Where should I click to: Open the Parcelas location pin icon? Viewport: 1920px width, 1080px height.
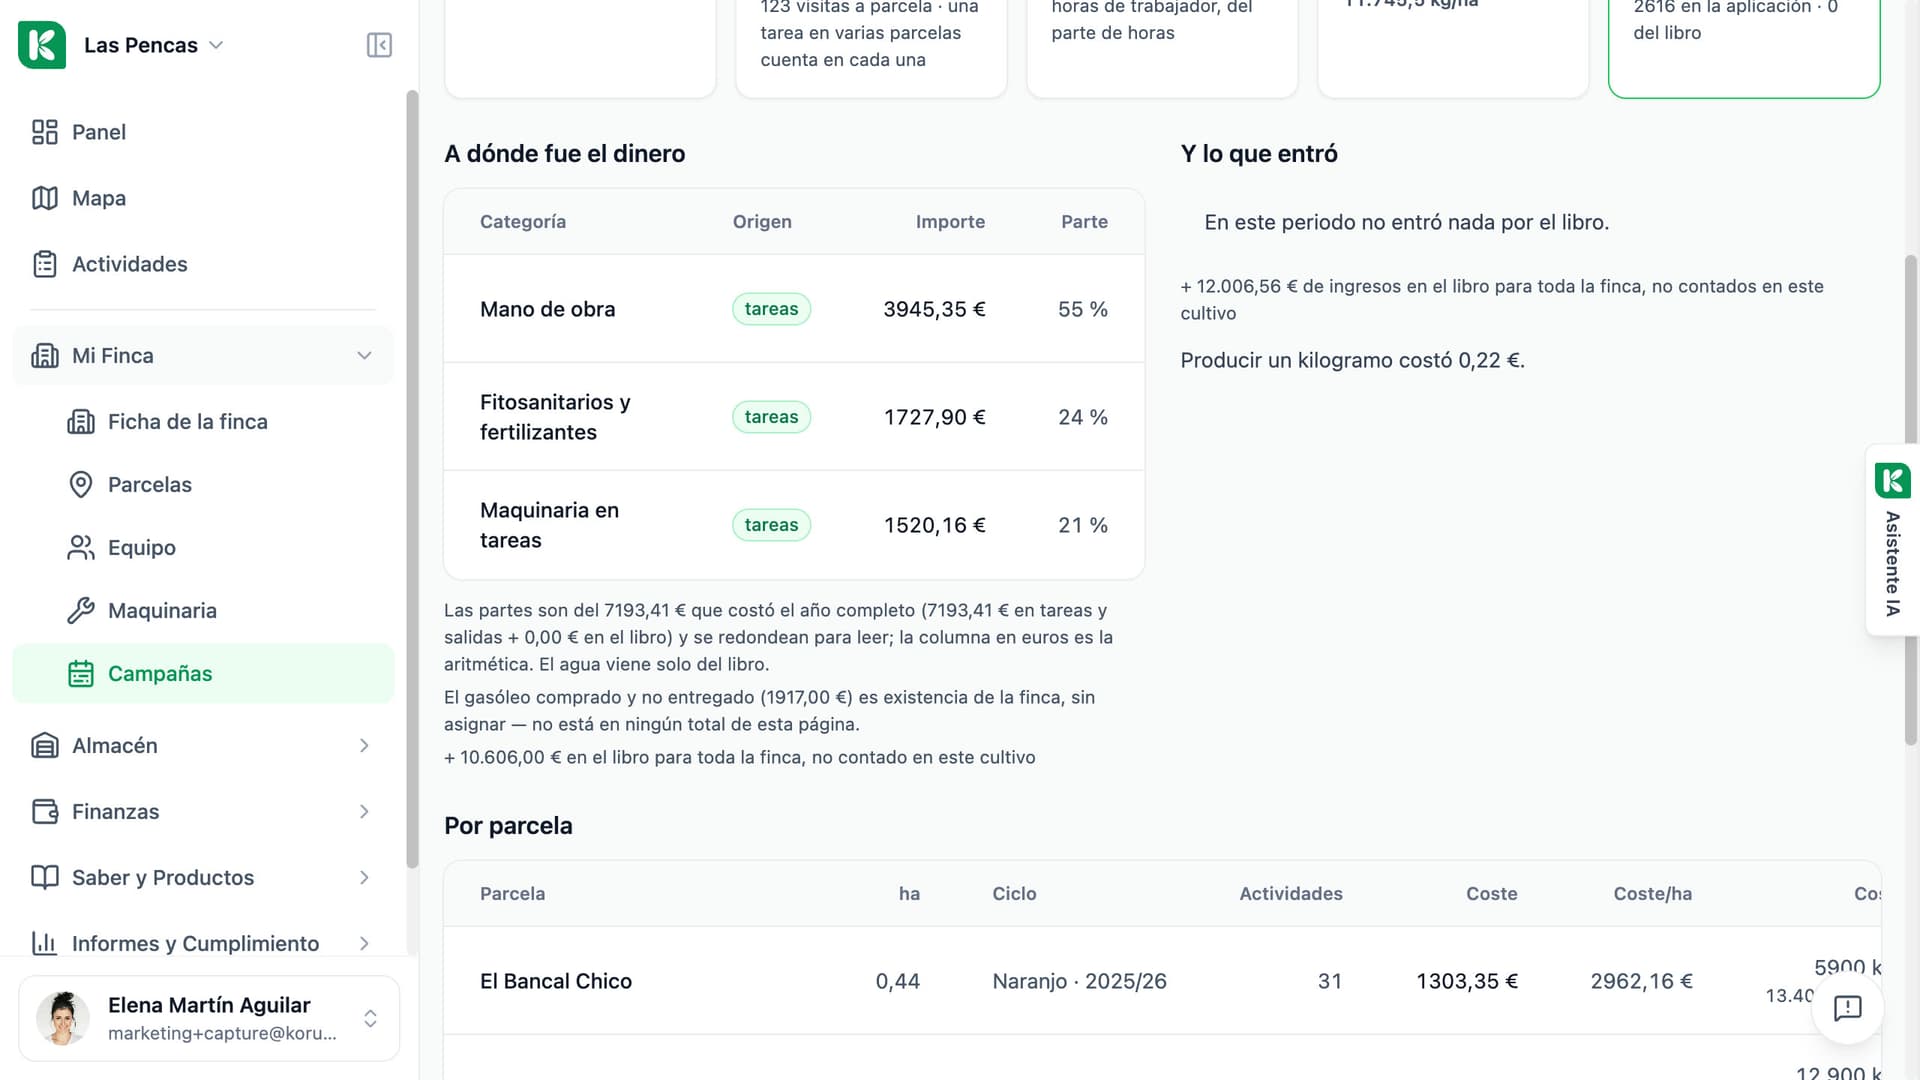pyautogui.click(x=81, y=484)
